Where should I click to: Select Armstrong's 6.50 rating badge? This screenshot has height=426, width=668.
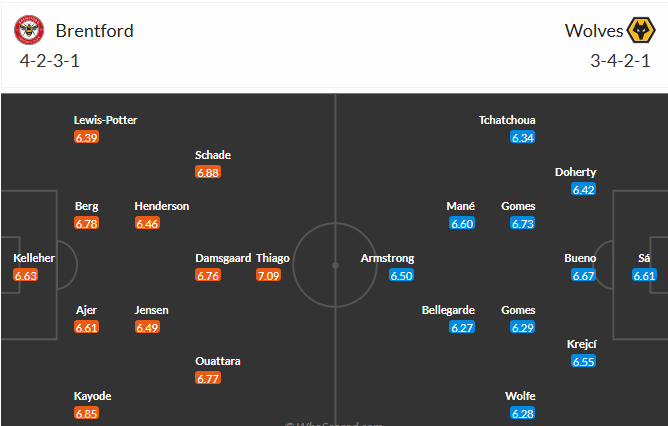(x=401, y=275)
